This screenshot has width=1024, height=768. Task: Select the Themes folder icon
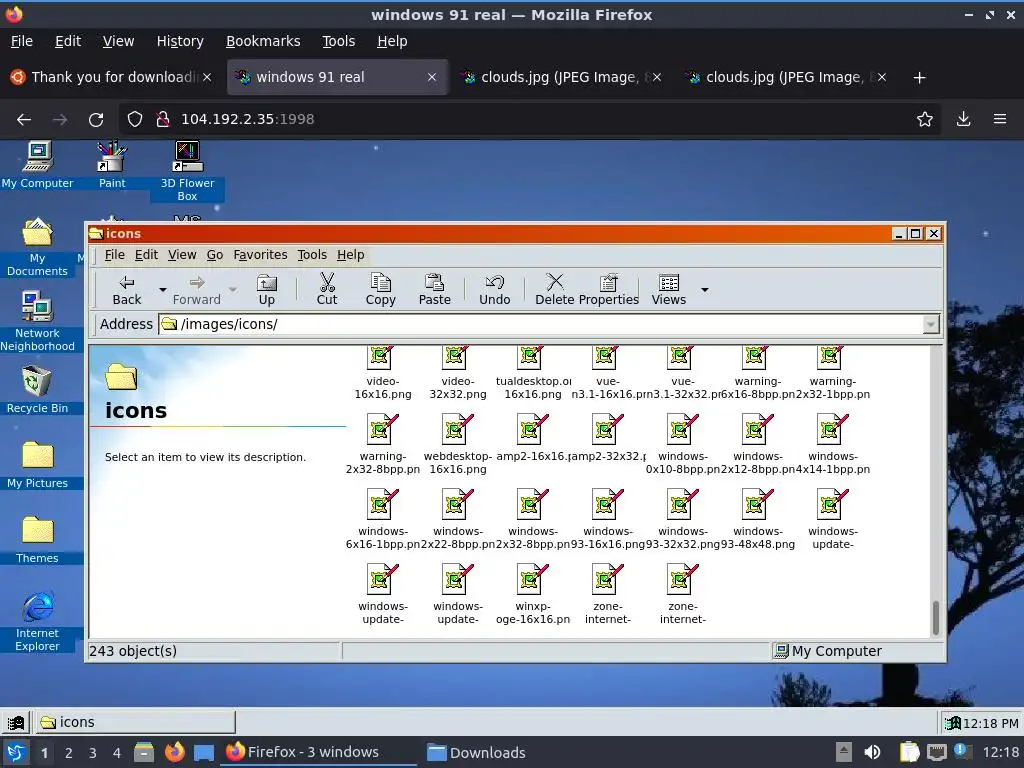click(37, 539)
